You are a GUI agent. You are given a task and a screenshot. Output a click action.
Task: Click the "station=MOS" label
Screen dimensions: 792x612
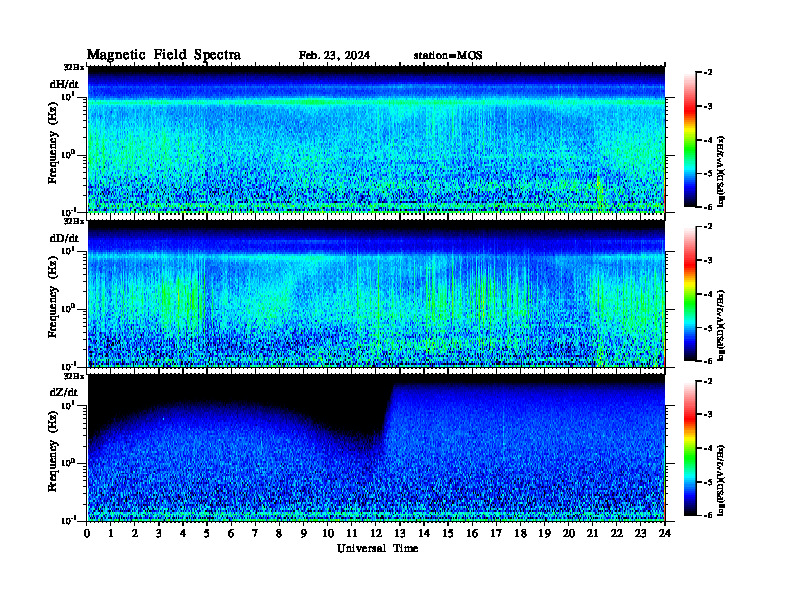click(x=448, y=56)
